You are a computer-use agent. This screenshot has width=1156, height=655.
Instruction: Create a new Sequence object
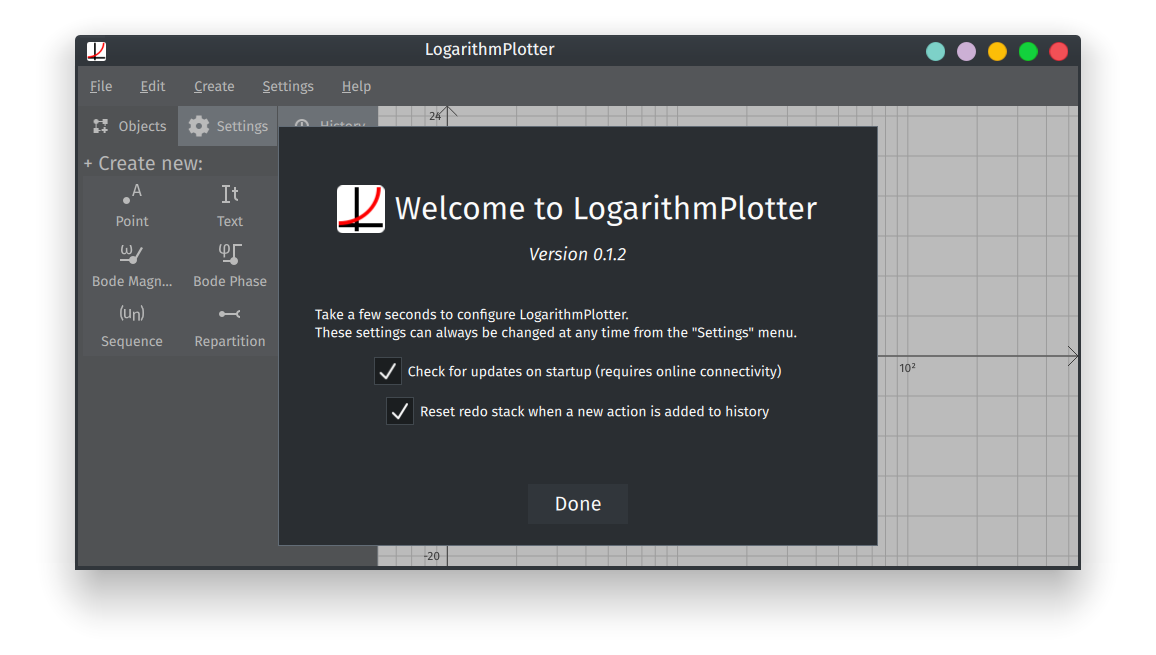tap(132, 326)
